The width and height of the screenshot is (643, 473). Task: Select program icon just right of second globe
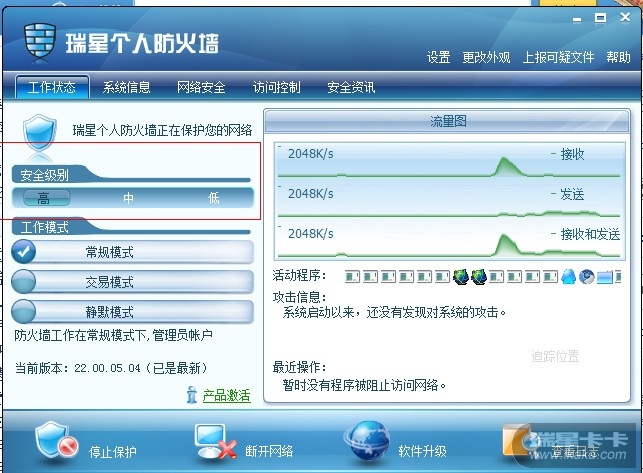497,277
